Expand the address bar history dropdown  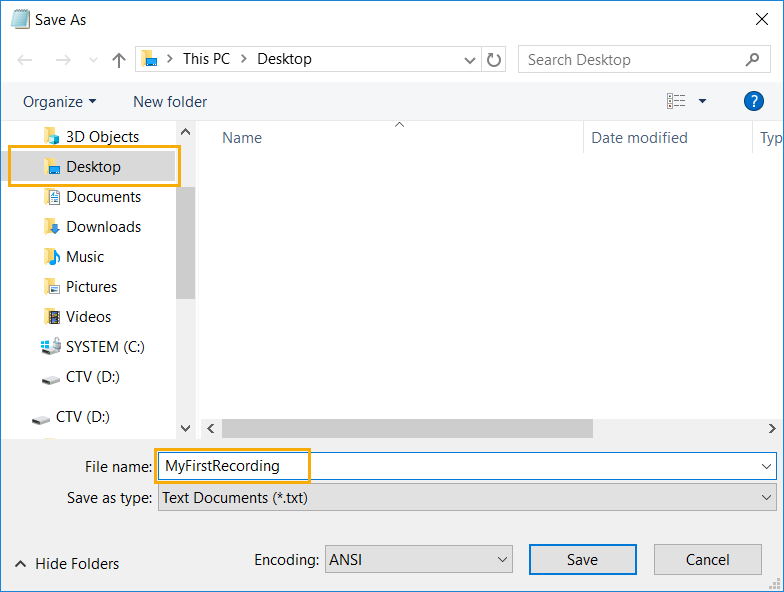pyautogui.click(x=470, y=60)
